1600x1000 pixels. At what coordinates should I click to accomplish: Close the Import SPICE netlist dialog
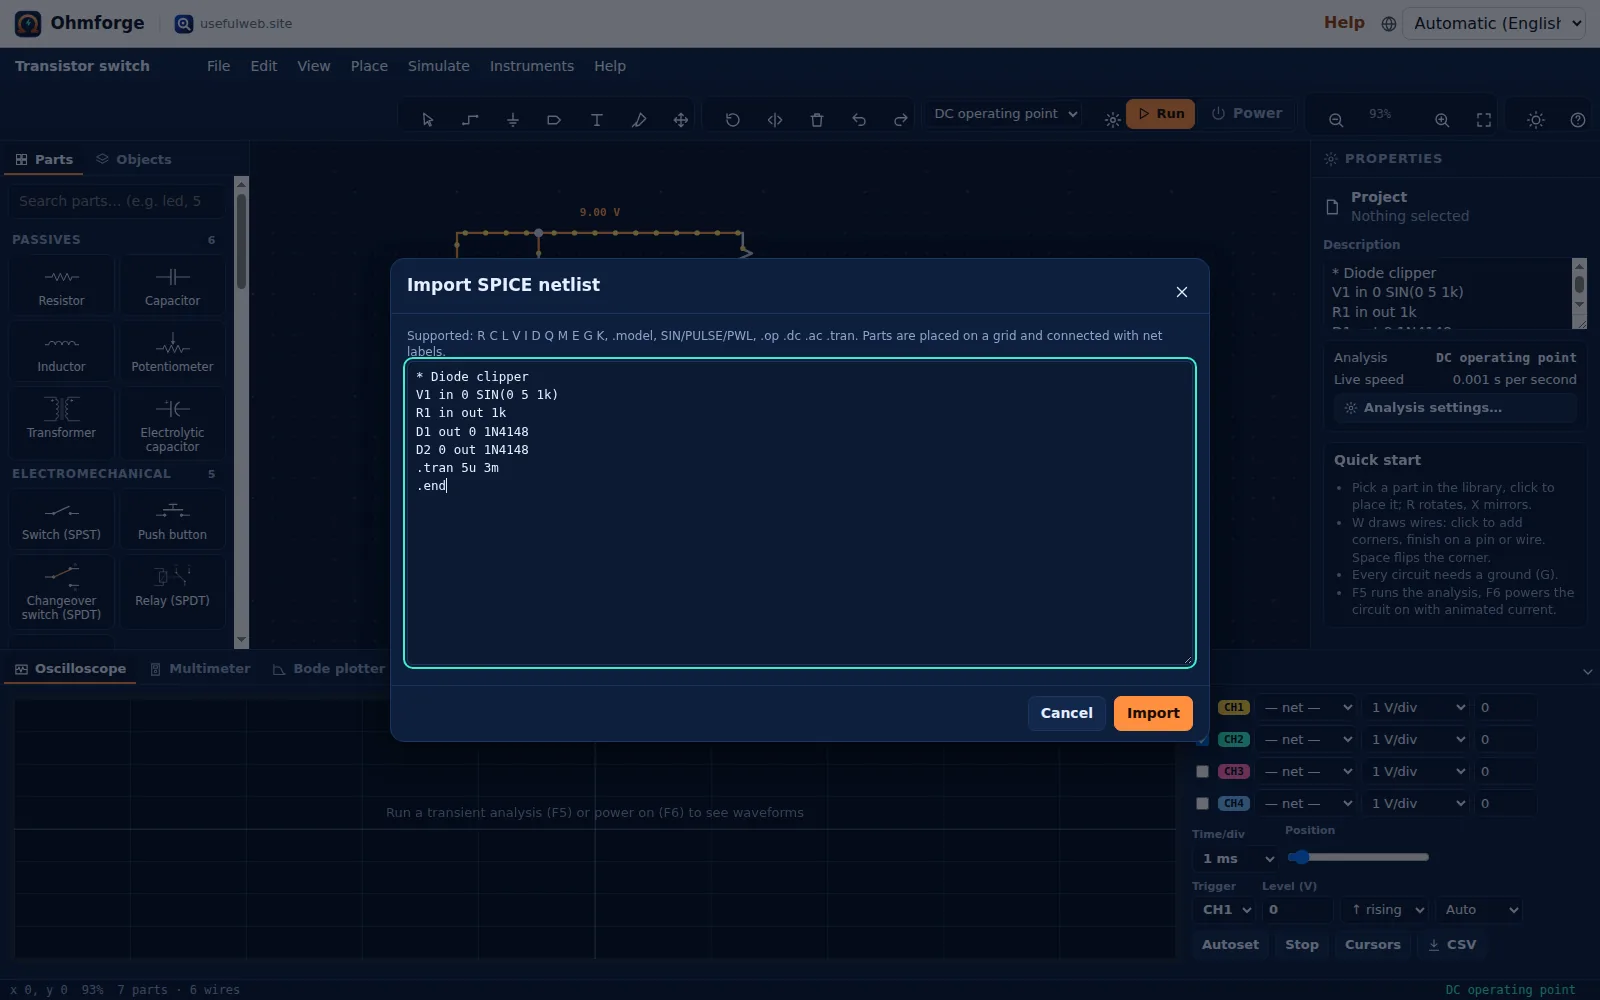pyautogui.click(x=1182, y=292)
